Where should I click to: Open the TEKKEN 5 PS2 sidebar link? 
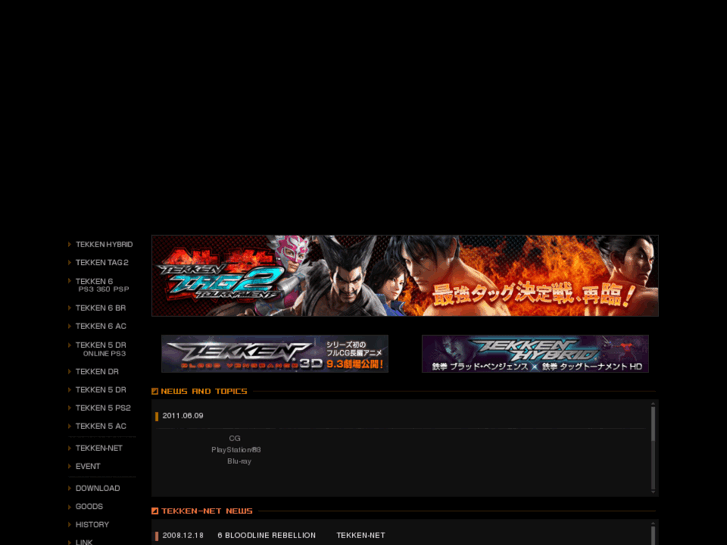[x=103, y=408]
